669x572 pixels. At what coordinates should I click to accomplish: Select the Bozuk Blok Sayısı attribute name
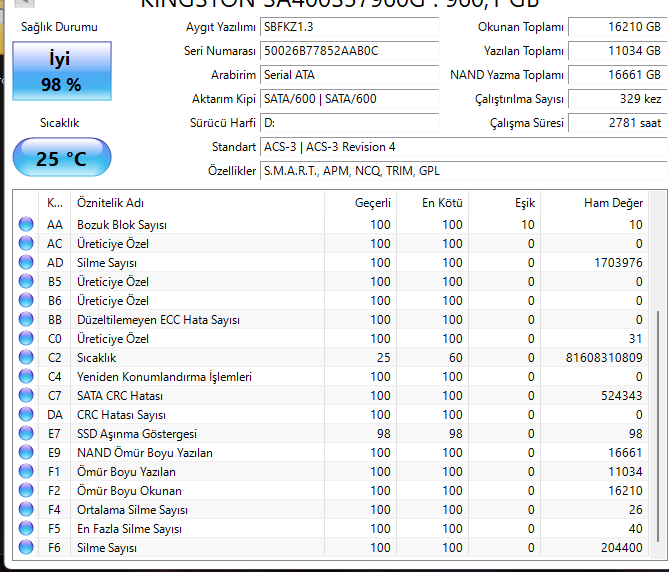(x=122, y=225)
